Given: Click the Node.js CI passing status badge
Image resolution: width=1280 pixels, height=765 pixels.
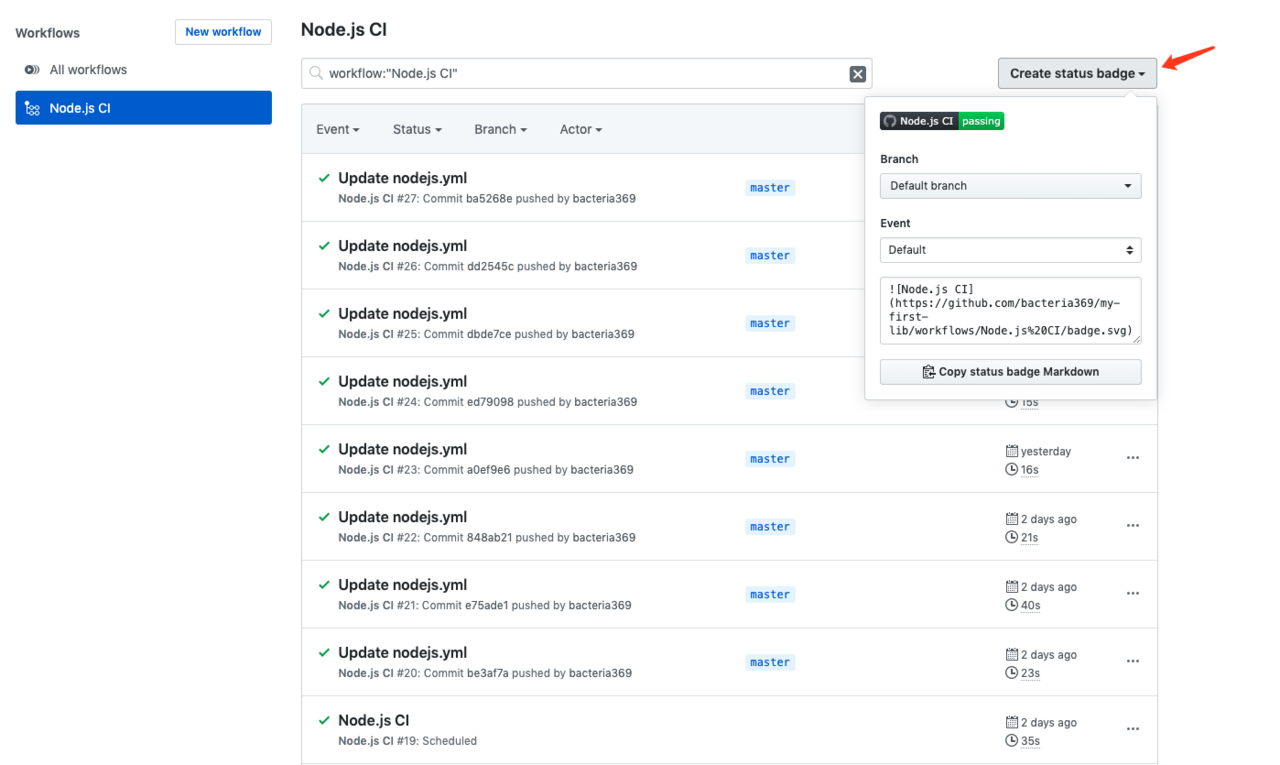Looking at the screenshot, I should click(x=941, y=121).
